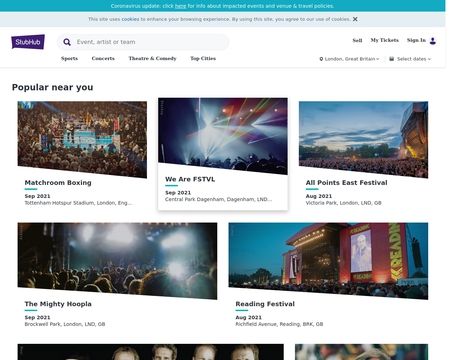Click the All Points East Festival title
This screenshot has height=360, width=450.
point(347,183)
